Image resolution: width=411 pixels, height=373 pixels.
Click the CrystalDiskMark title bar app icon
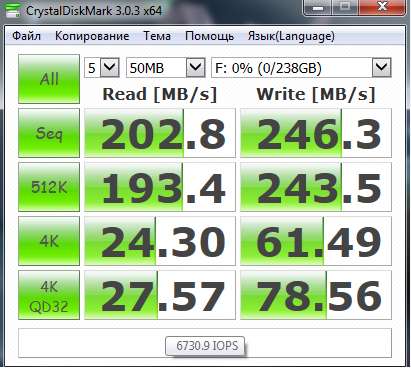pyautogui.click(x=13, y=11)
